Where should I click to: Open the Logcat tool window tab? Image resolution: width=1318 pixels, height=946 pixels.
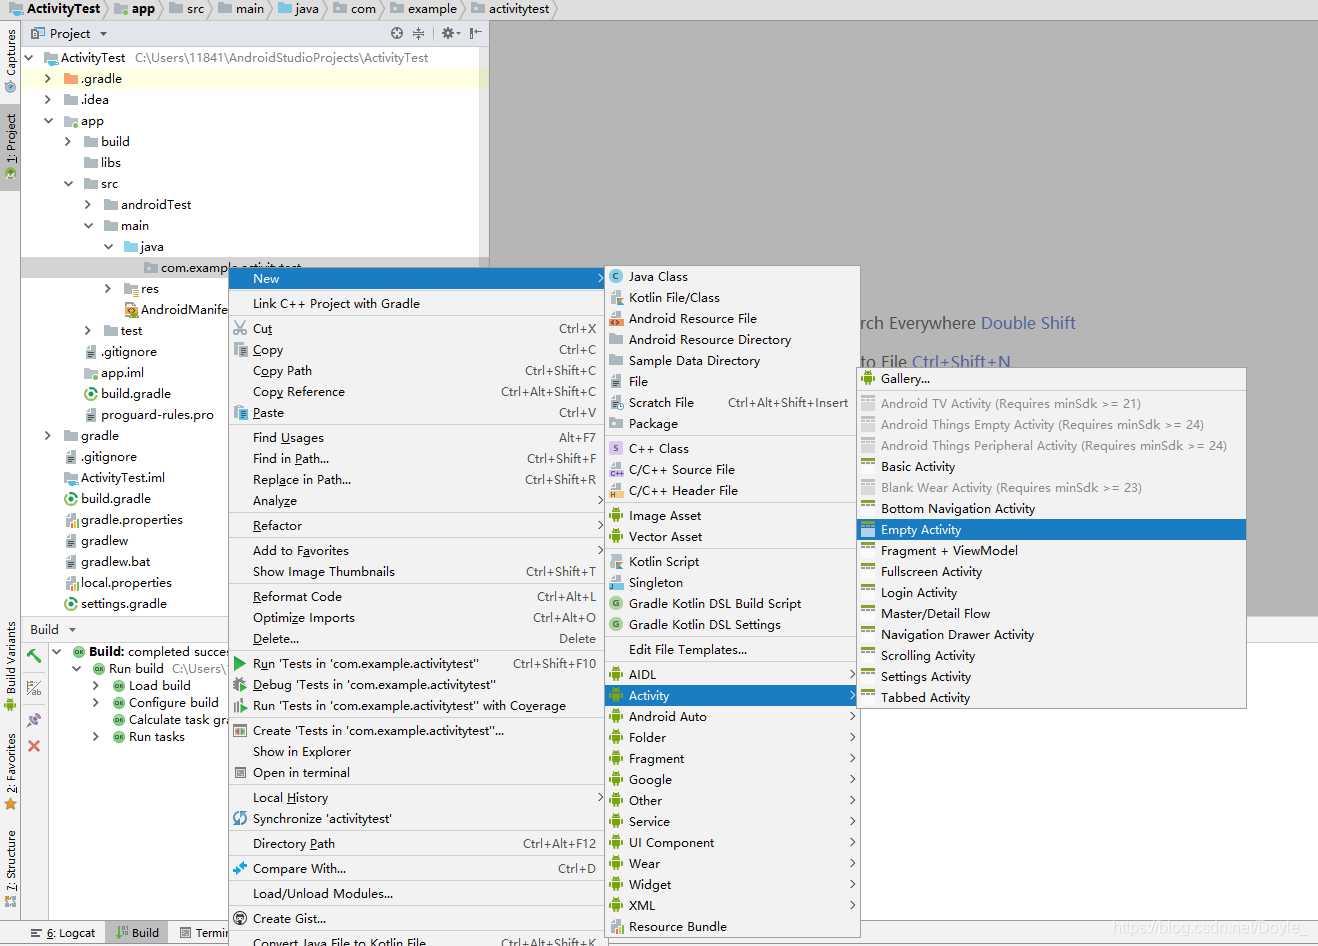pos(64,933)
